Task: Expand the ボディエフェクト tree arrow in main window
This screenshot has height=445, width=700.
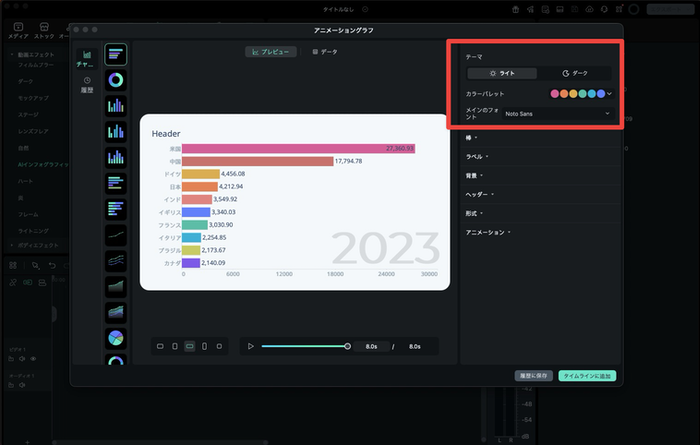Action: click(x=12, y=245)
